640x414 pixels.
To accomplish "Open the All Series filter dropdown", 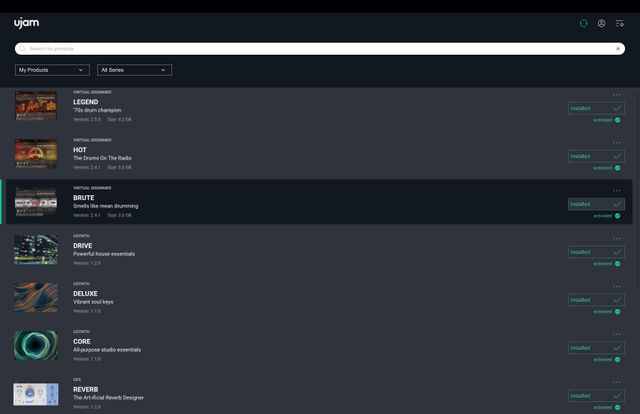I will tap(135, 70).
